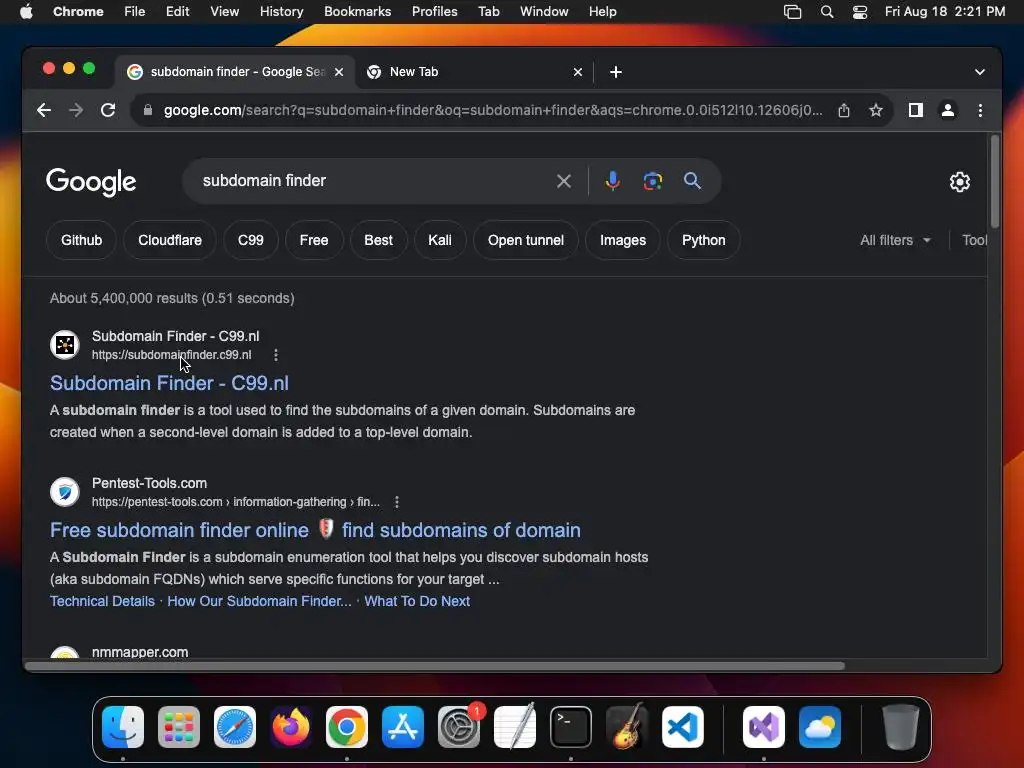Click the Chrome forward arrow

76,110
